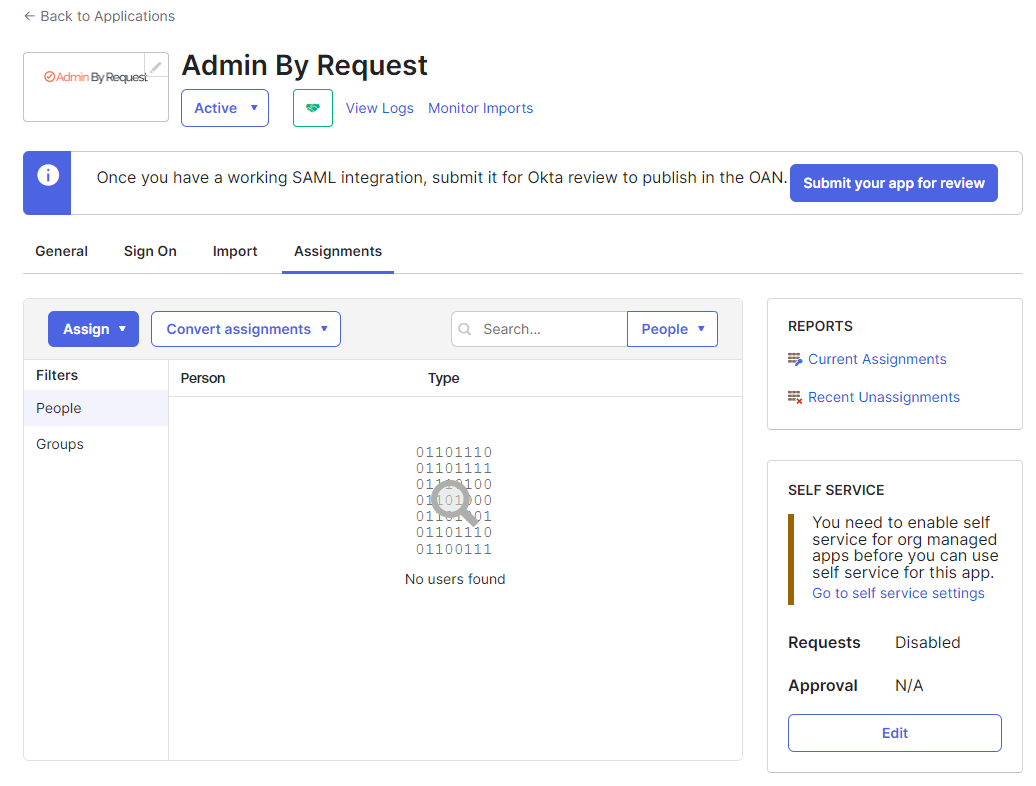Image resolution: width=1036 pixels, height=786 pixels.
Task: Select the Assignments tab
Action: [338, 251]
